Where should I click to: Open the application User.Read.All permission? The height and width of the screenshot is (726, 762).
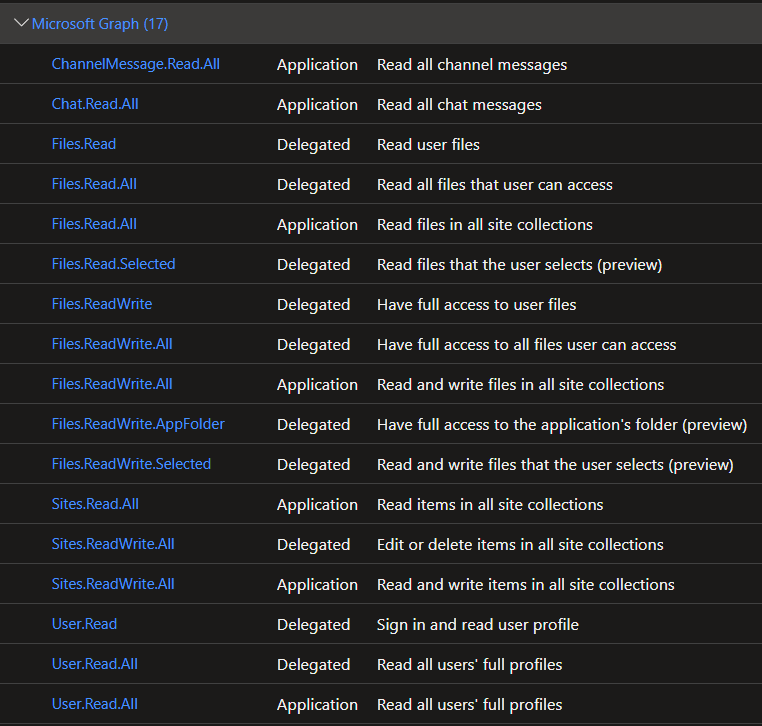(95, 704)
